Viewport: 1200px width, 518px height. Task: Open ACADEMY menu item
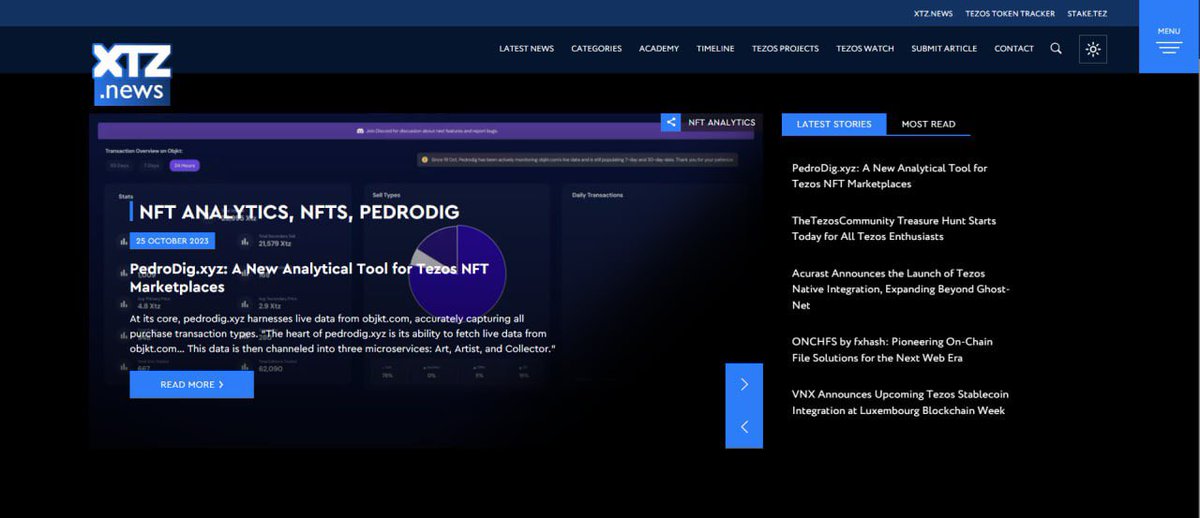659,48
